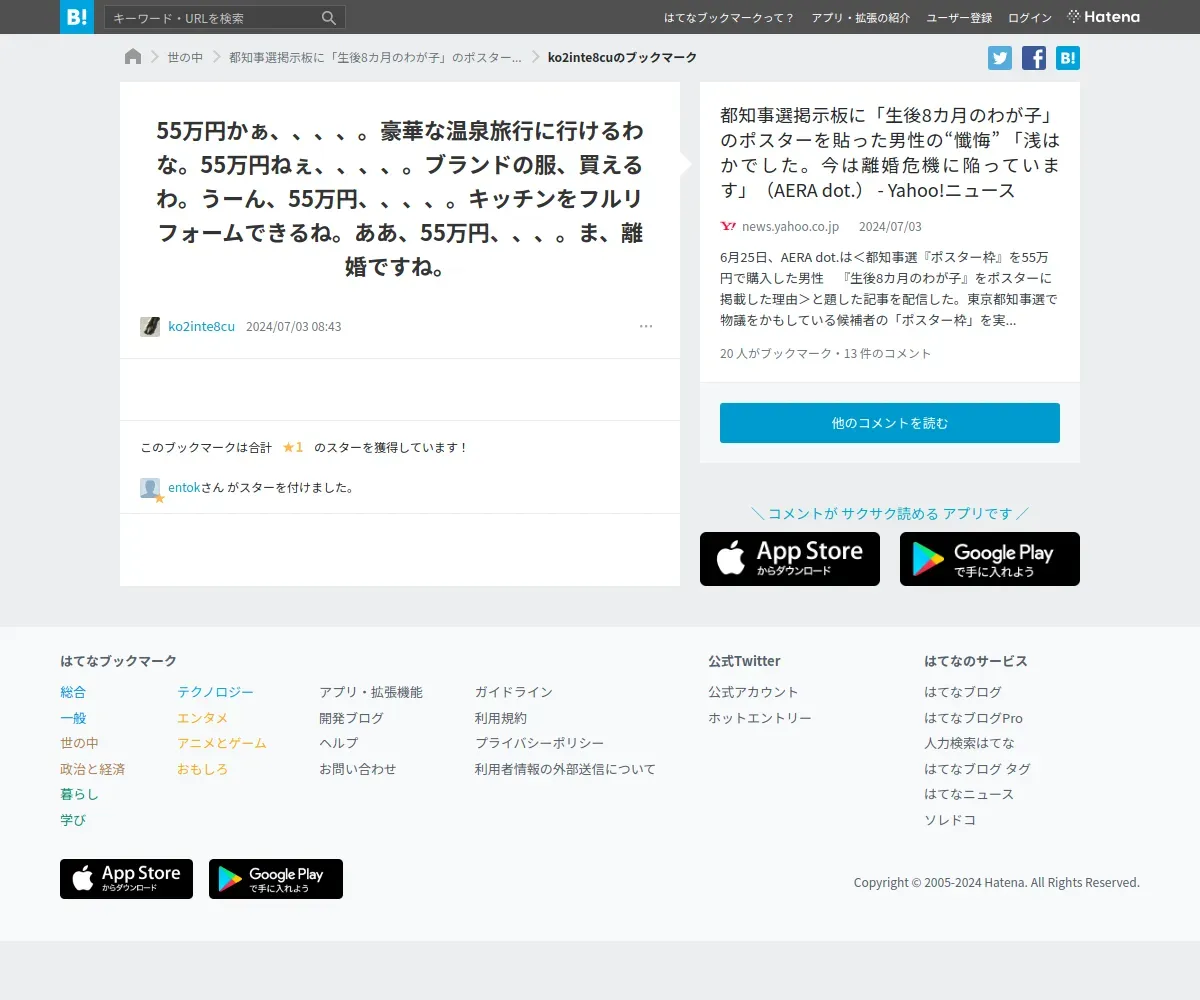Open ソレドコ service link
The image size is (1200, 1000).
pos(950,820)
